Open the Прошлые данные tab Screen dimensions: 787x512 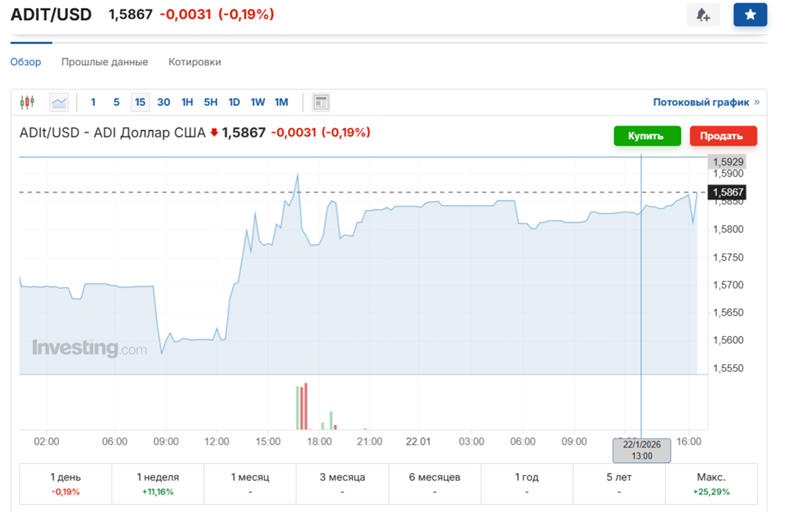pyautogui.click(x=104, y=62)
